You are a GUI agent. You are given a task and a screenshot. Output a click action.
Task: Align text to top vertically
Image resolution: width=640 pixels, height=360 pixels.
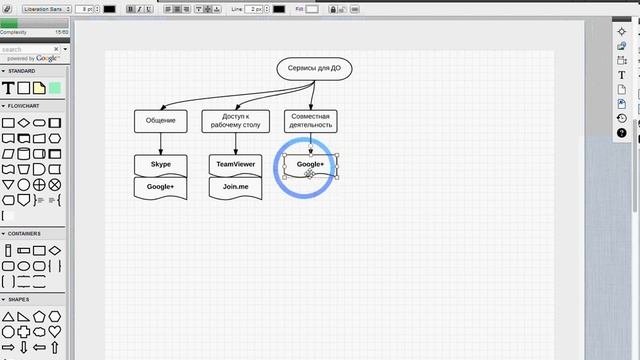pyautogui.click(x=199, y=9)
